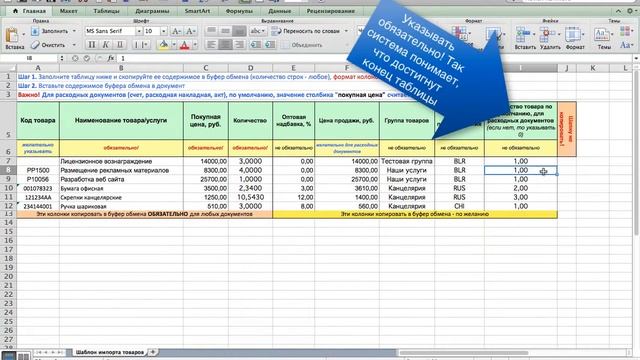Confirm formula entry with checkmark
640x360 pixels.
tap(87, 58)
